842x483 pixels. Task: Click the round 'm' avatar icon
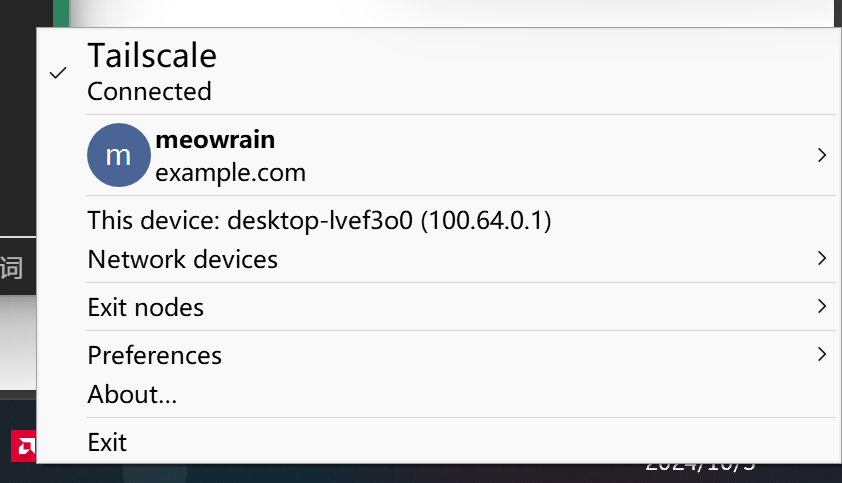point(118,155)
